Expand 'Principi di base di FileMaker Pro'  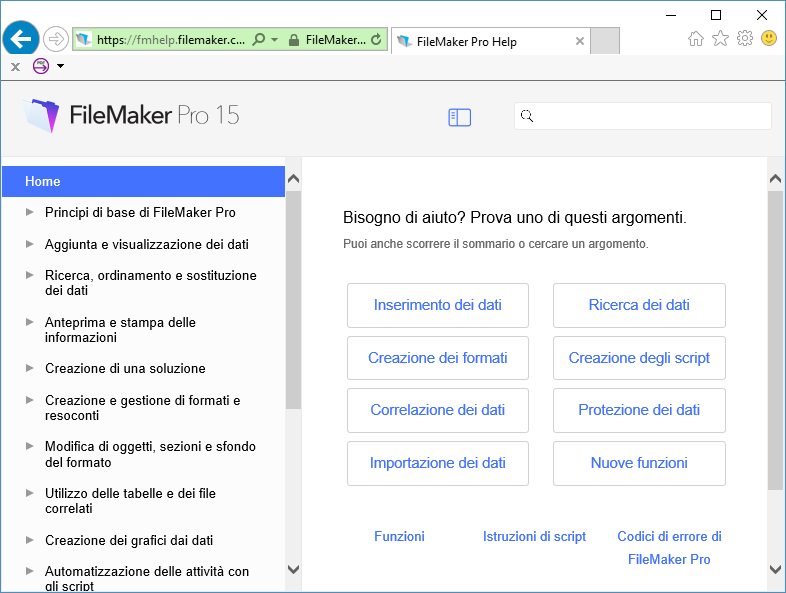pyautogui.click(x=30, y=212)
